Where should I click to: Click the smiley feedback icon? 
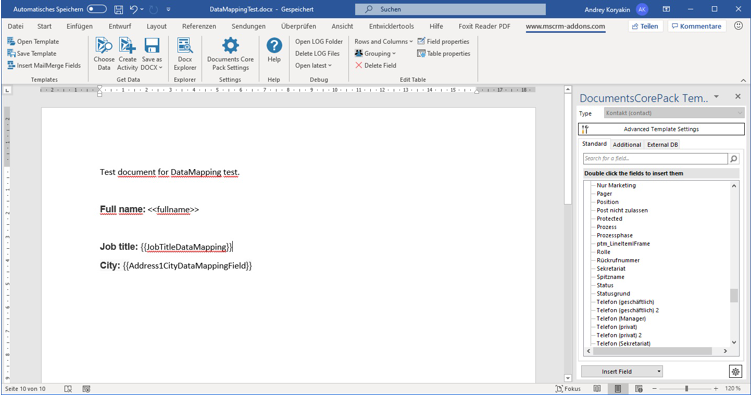[x=739, y=26]
